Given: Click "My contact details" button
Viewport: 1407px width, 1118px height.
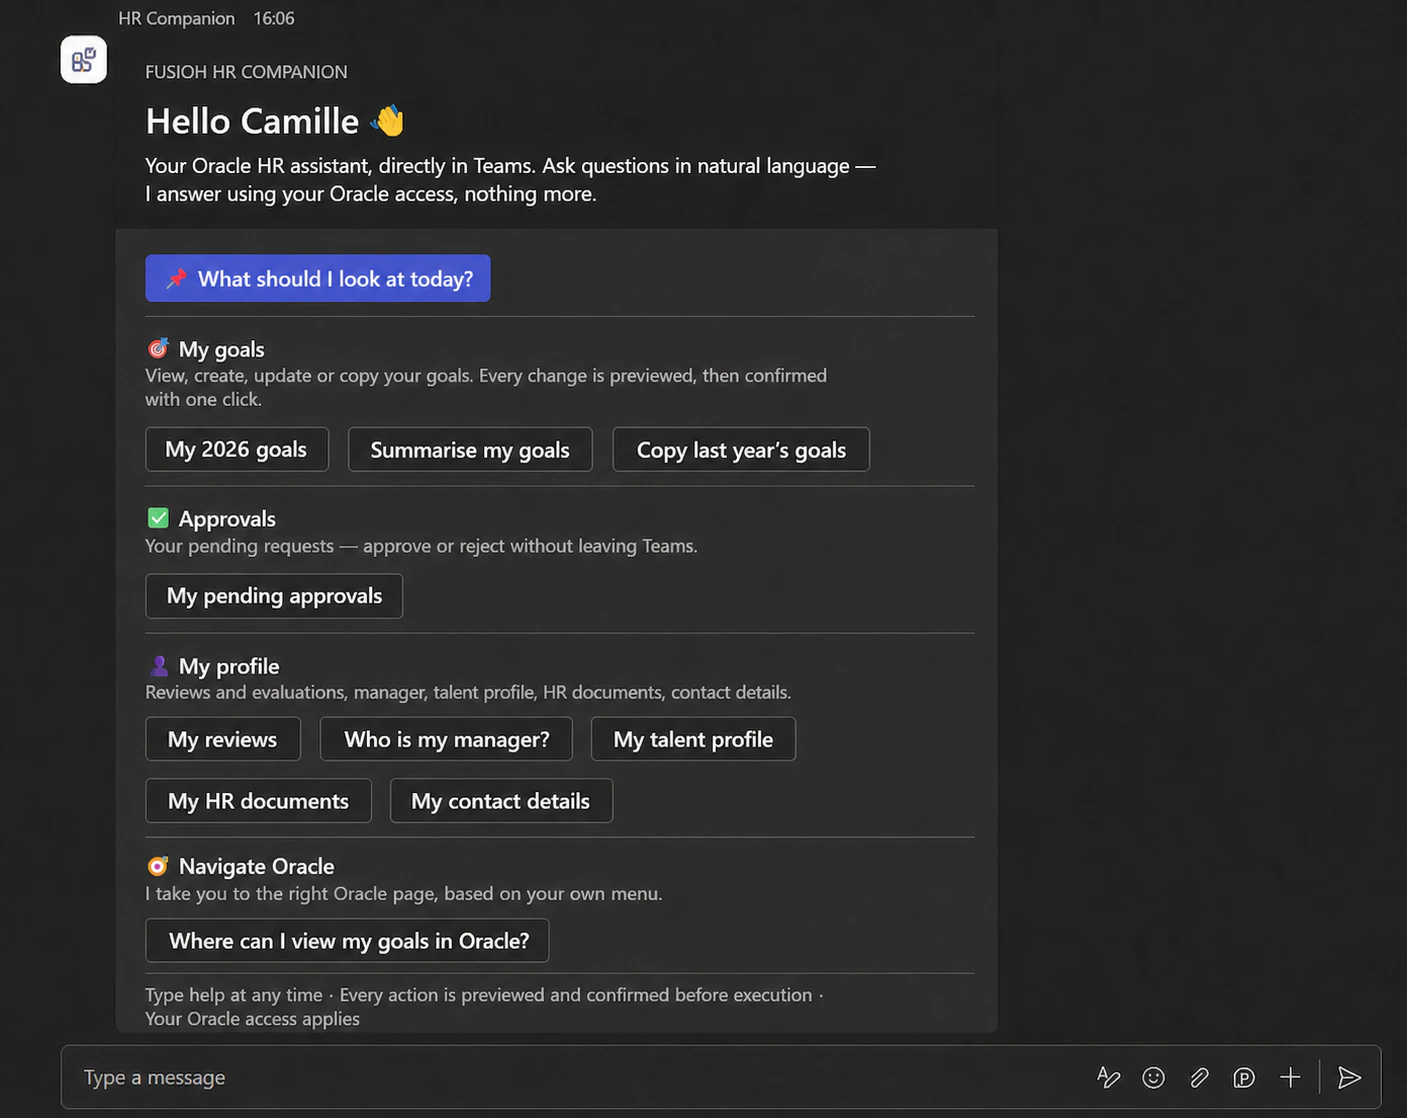Looking at the screenshot, I should click(501, 801).
